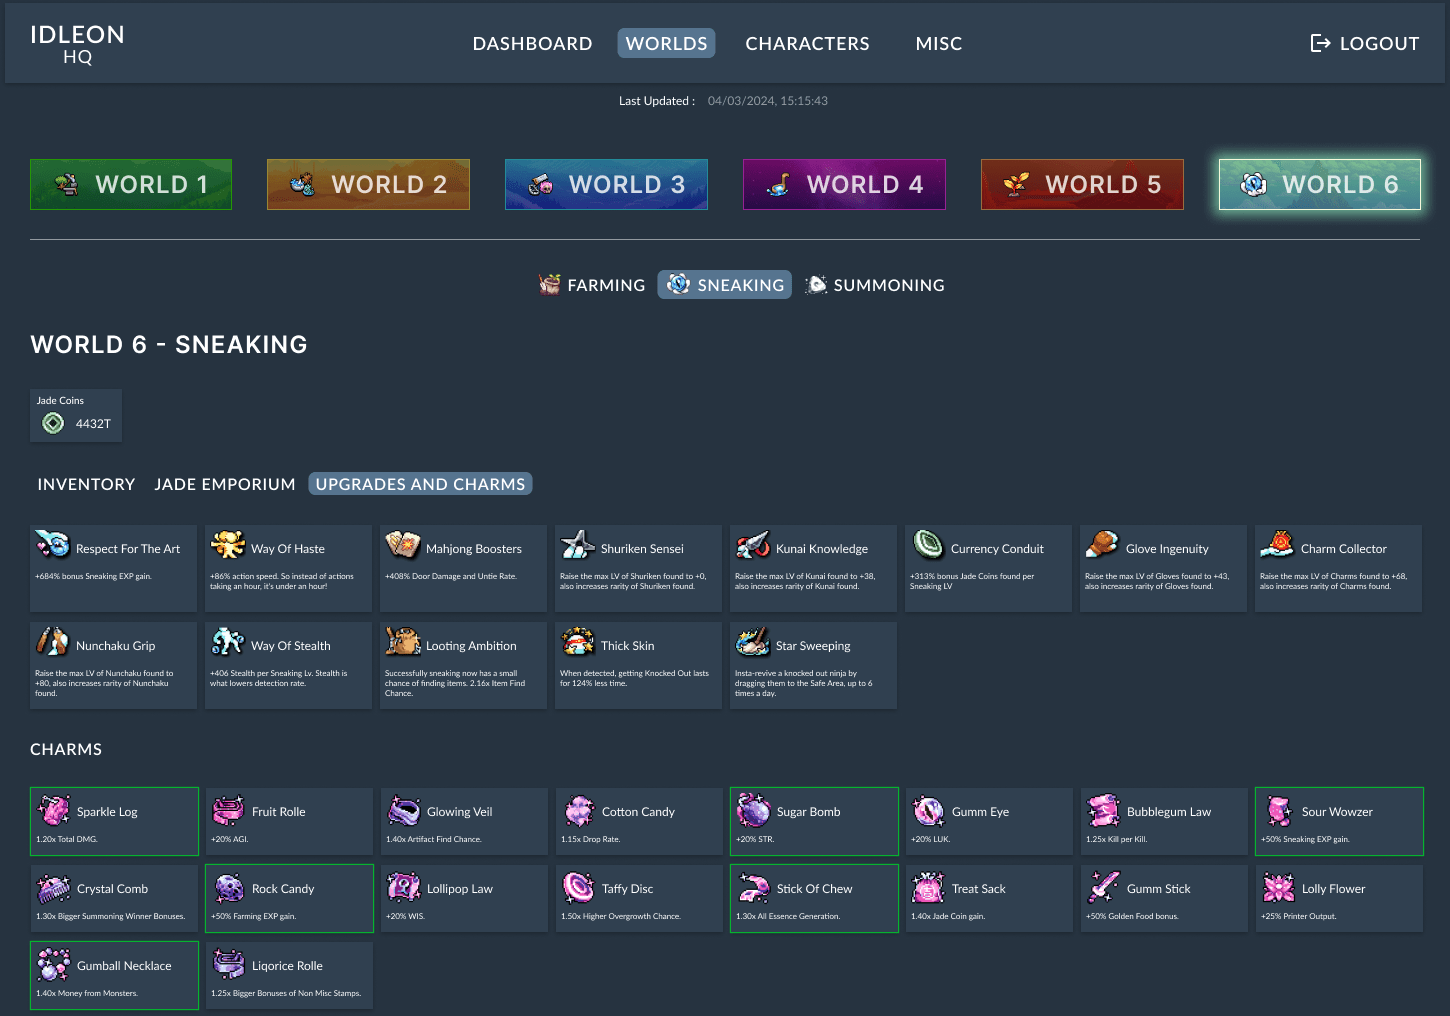Screen dimensions: 1450x1016
Task: Click the Jade Coins icon
Action: (x=53, y=424)
